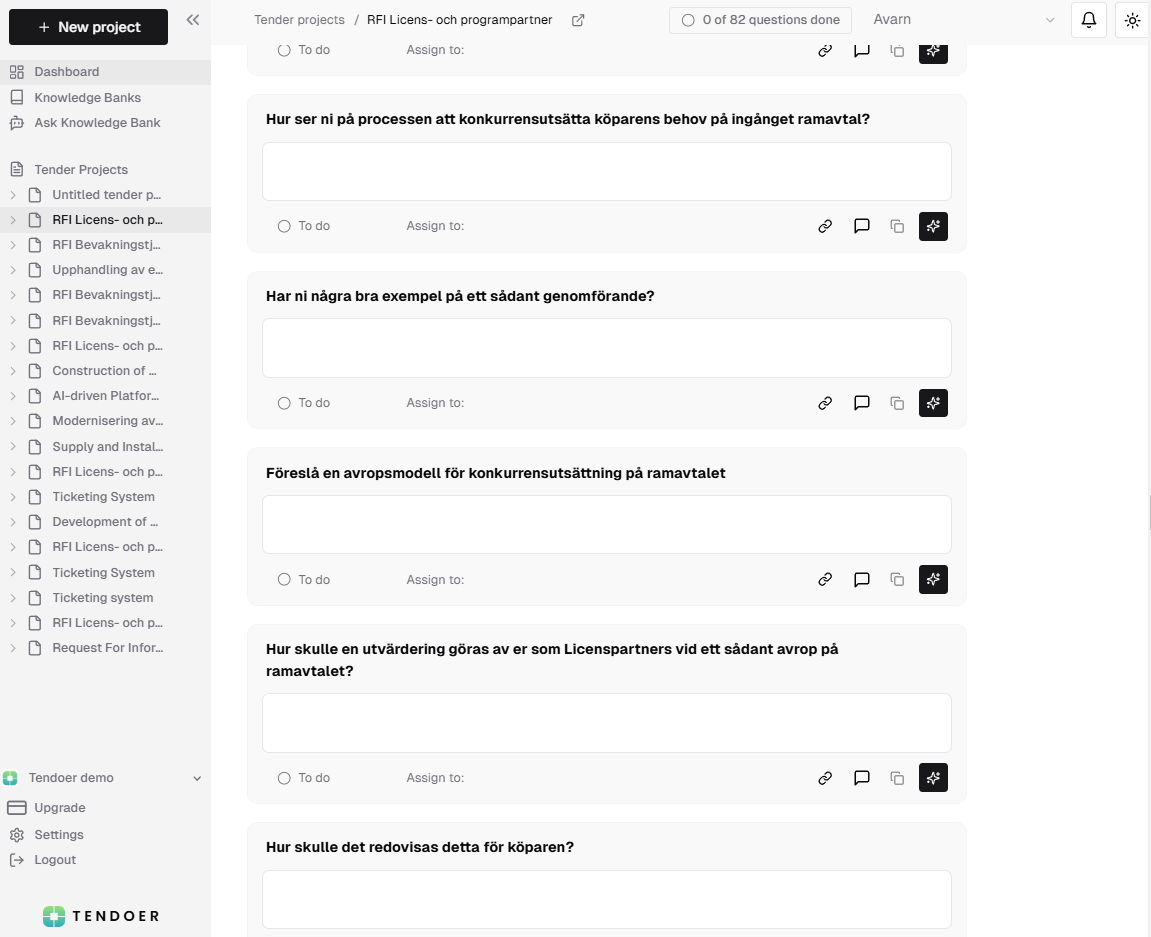The height and width of the screenshot is (937, 1151).
Task: Mark 'Föreslå en avropsmodell' question as done
Action: pos(284,579)
